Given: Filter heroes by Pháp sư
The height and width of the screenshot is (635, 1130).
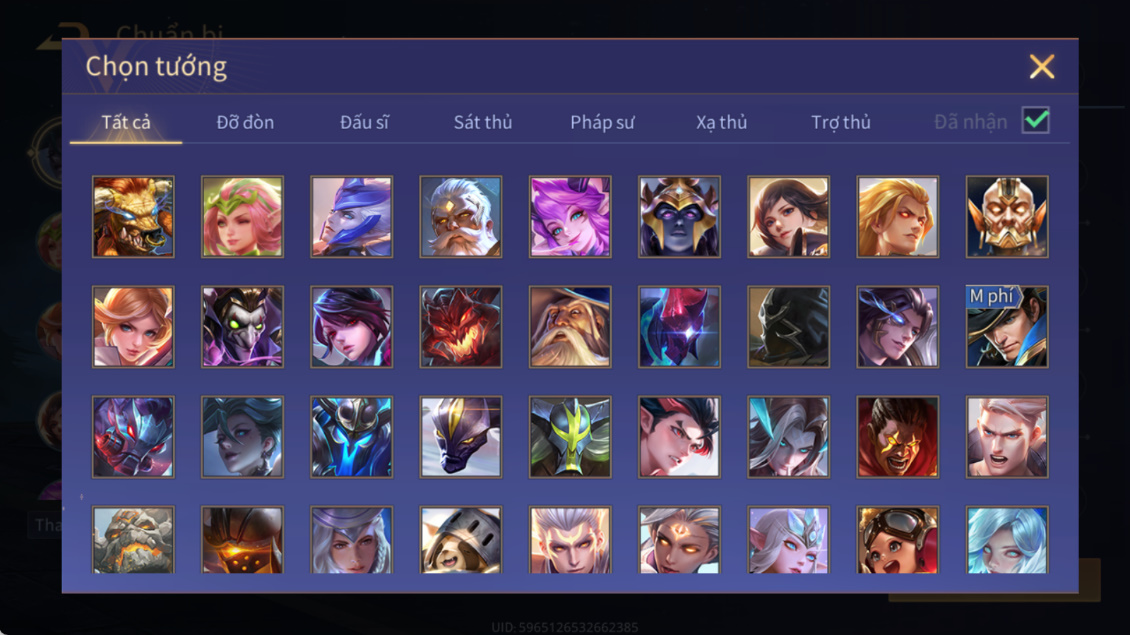Looking at the screenshot, I should 602,122.
